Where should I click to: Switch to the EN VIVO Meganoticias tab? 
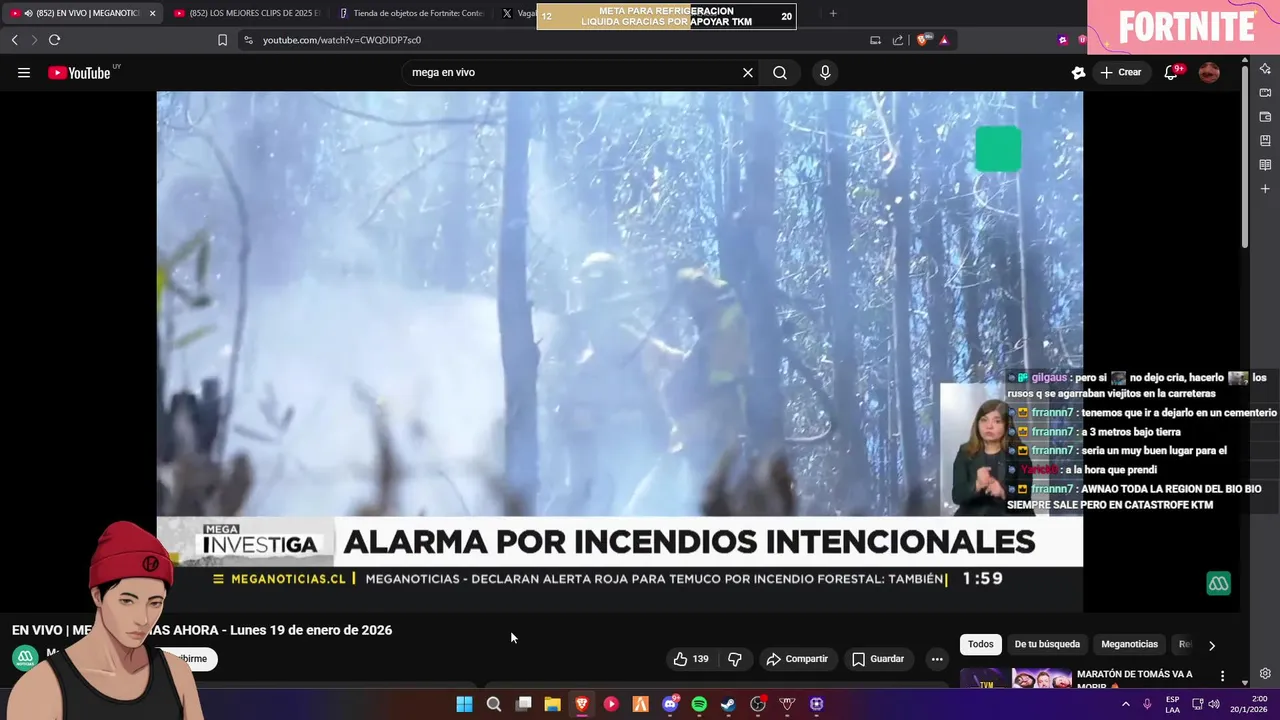point(82,14)
